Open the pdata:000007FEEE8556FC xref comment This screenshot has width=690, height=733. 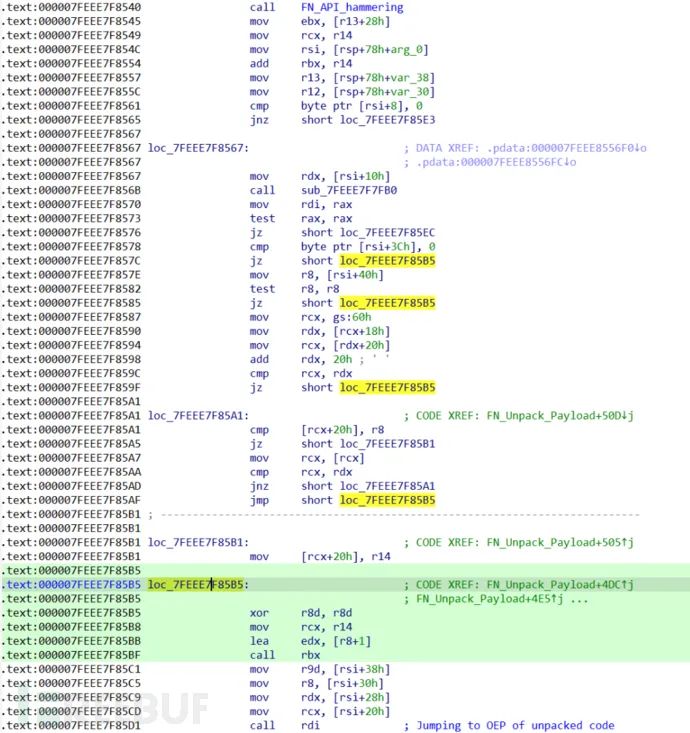(496, 162)
